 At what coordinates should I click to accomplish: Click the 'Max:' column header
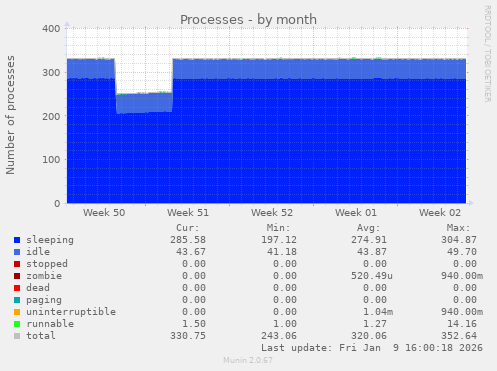[459, 228]
